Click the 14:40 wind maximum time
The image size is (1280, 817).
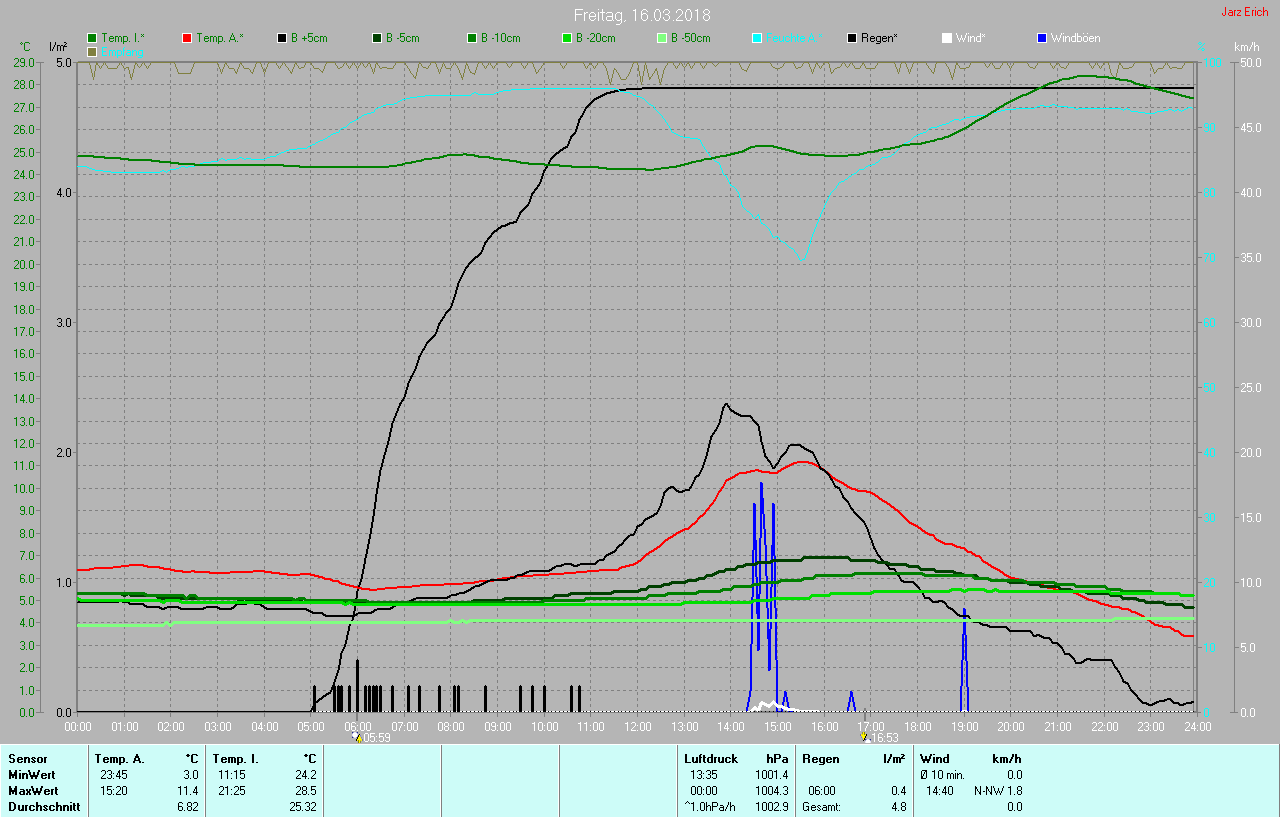(x=940, y=791)
